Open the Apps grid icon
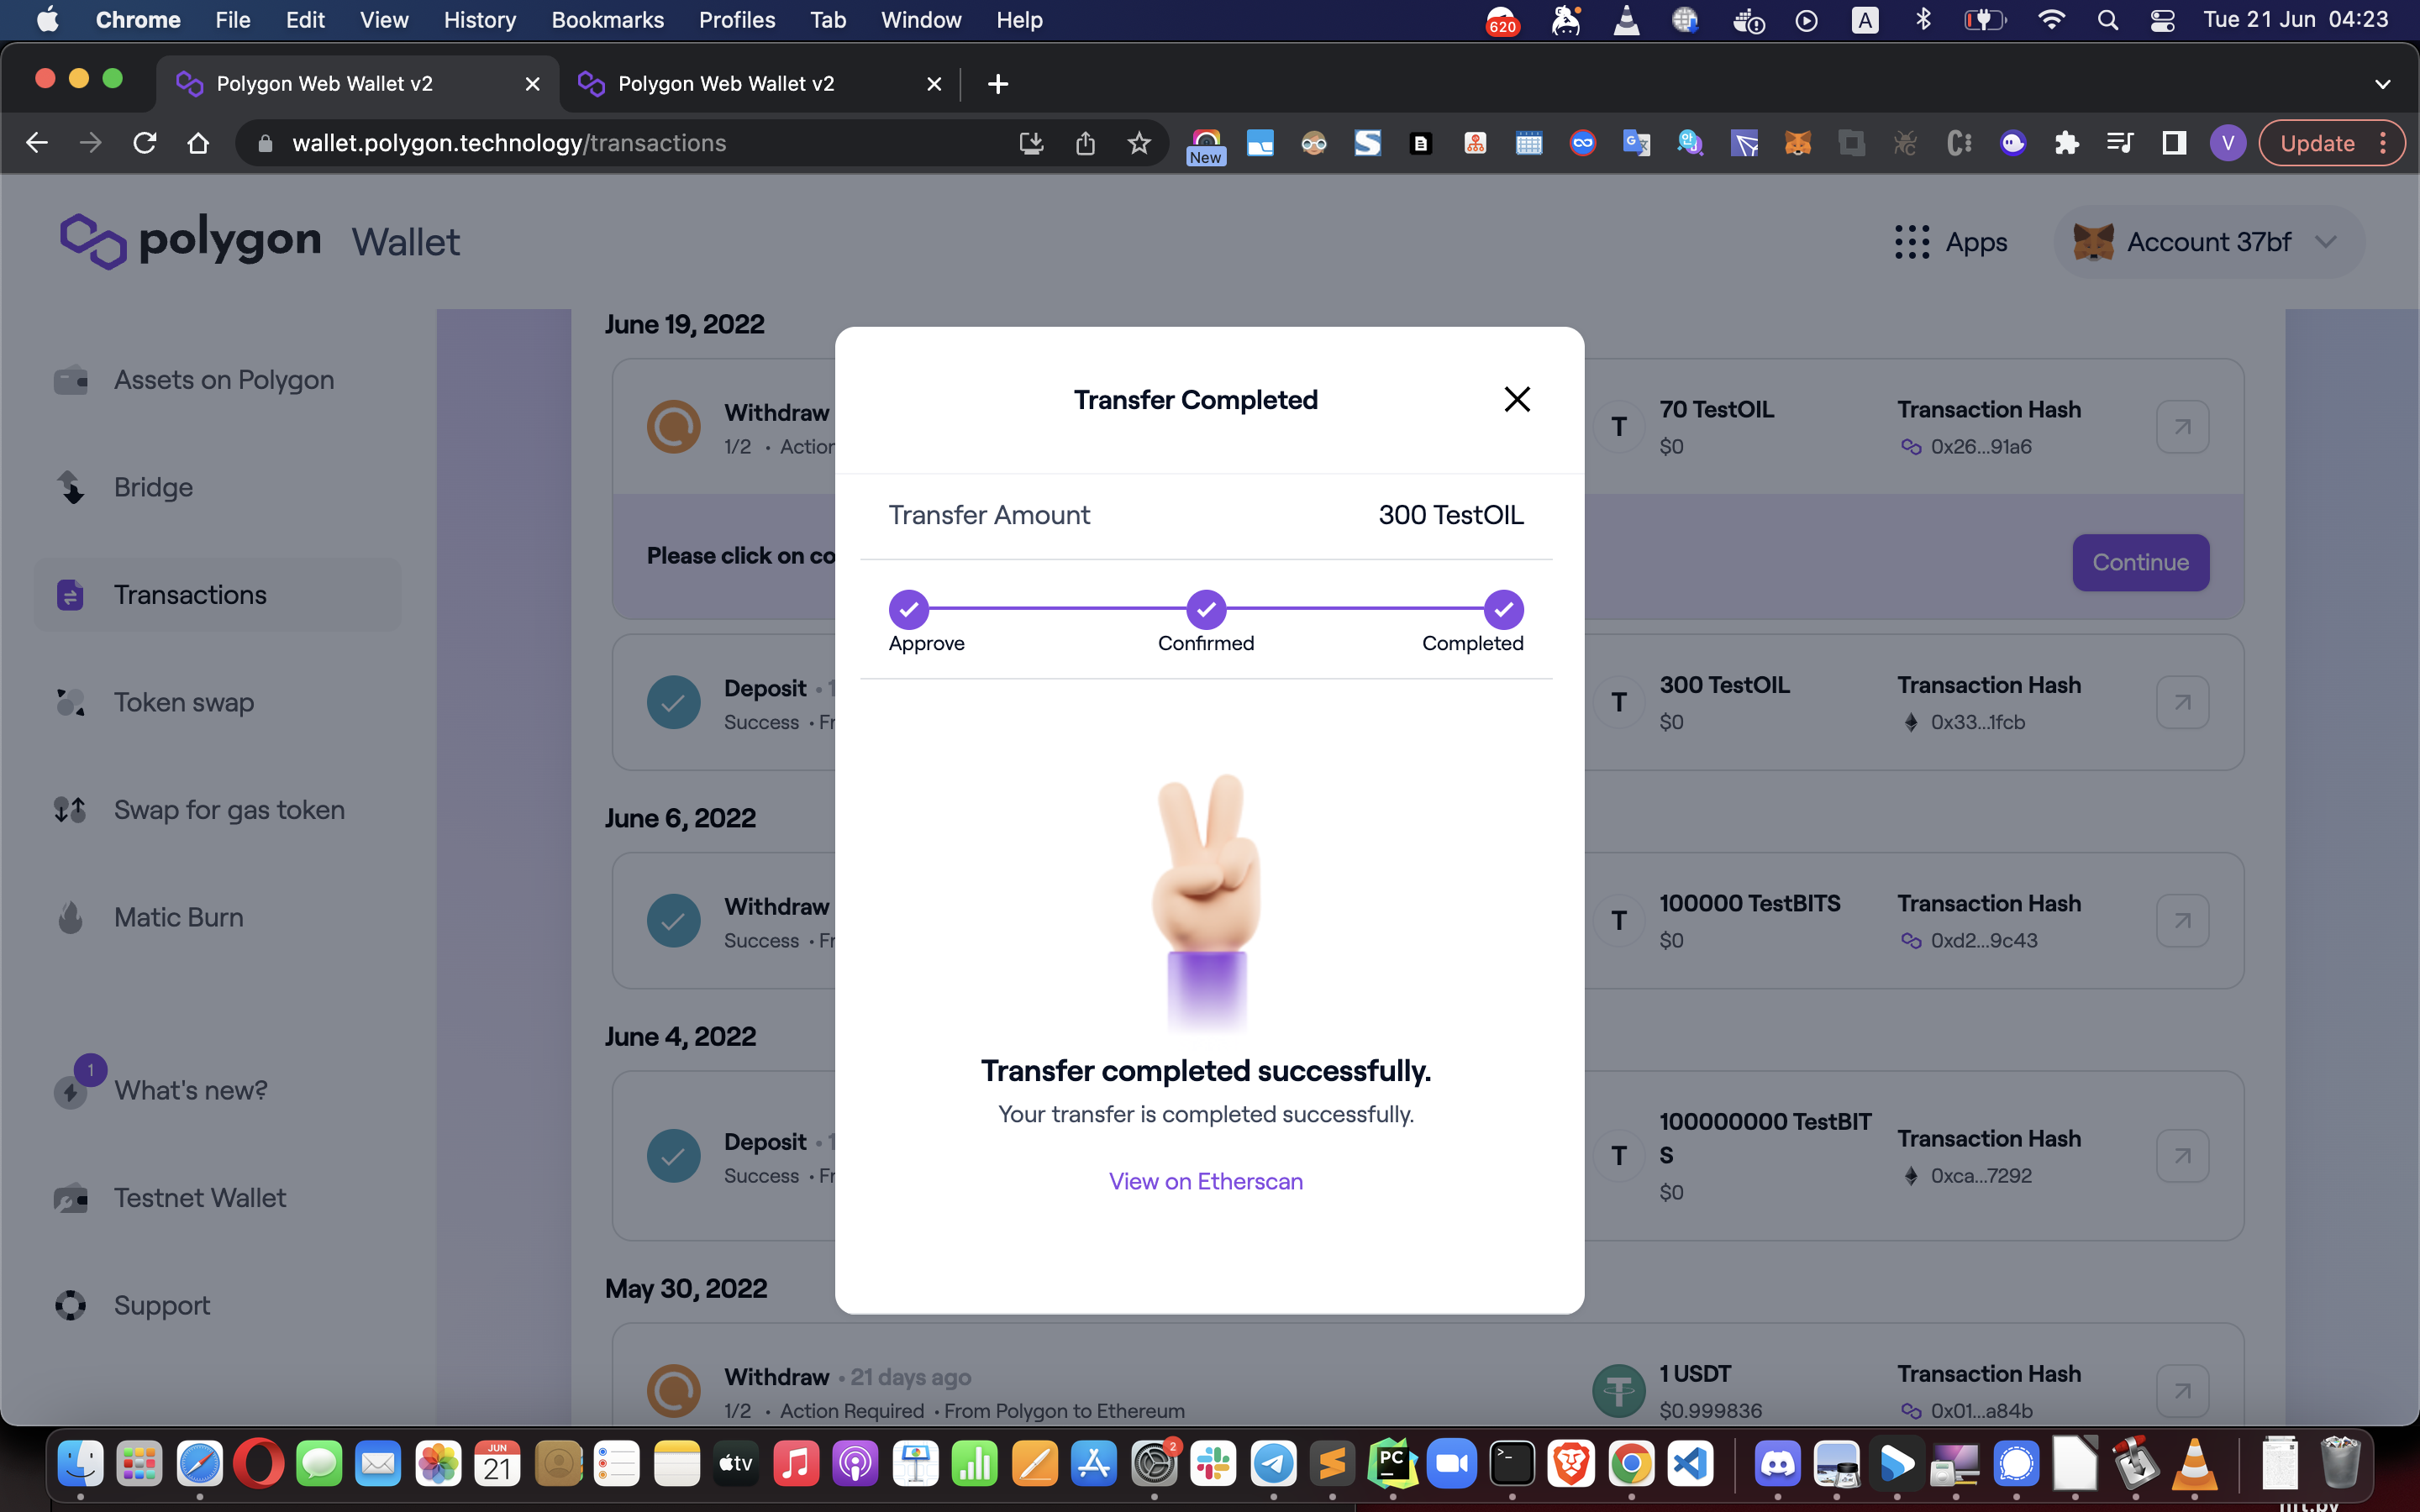 pos(1911,242)
